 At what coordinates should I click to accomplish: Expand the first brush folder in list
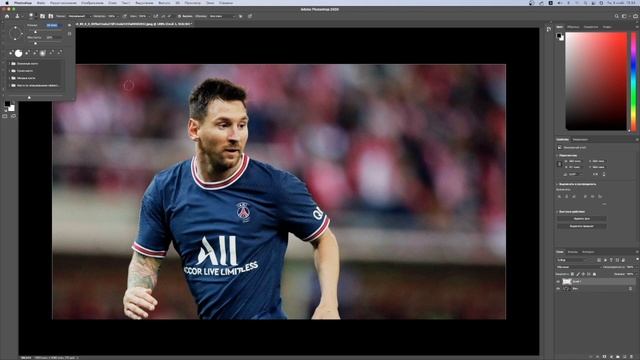(x=9, y=64)
